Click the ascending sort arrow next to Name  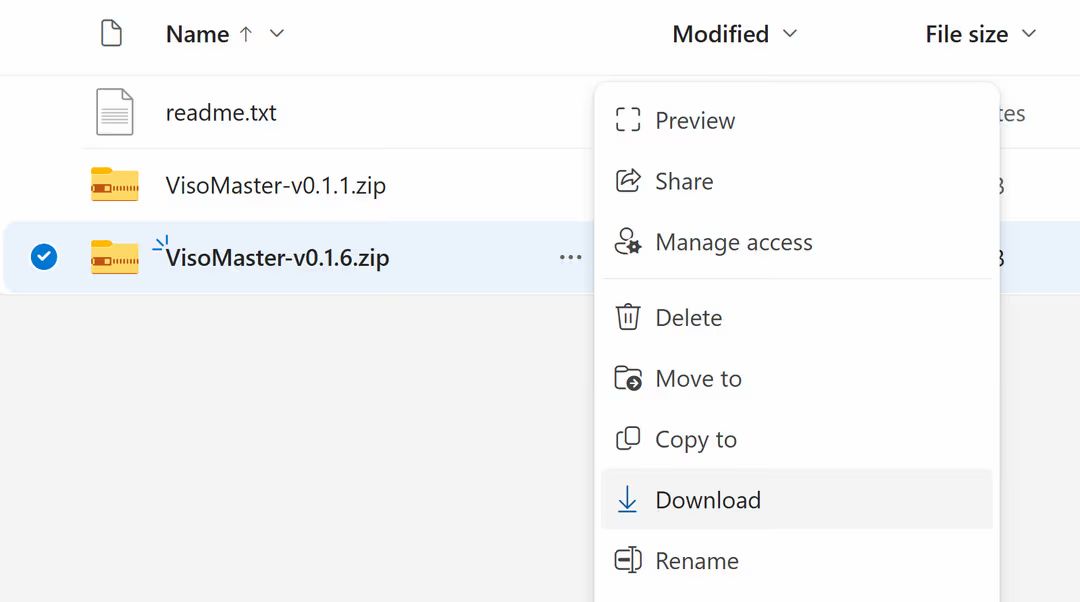(246, 34)
